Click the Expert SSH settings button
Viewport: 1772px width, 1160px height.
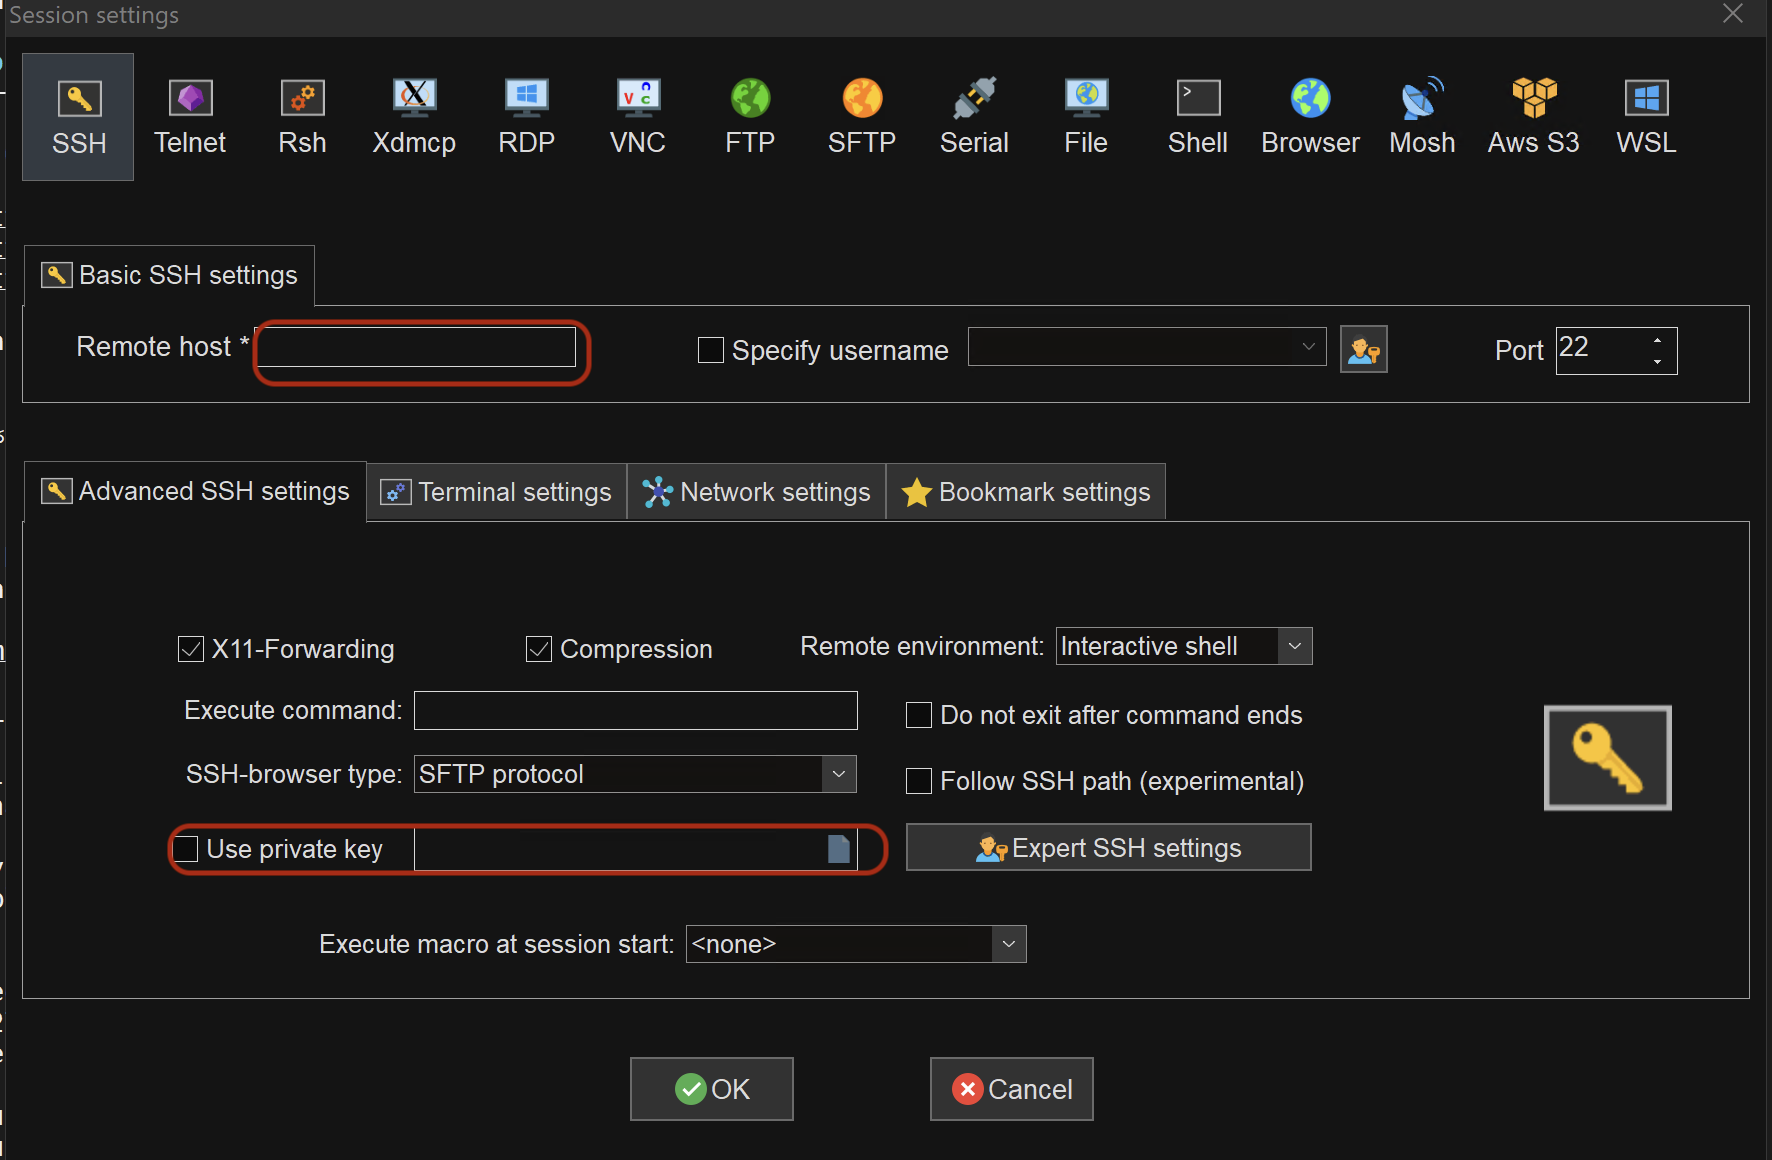1108,847
